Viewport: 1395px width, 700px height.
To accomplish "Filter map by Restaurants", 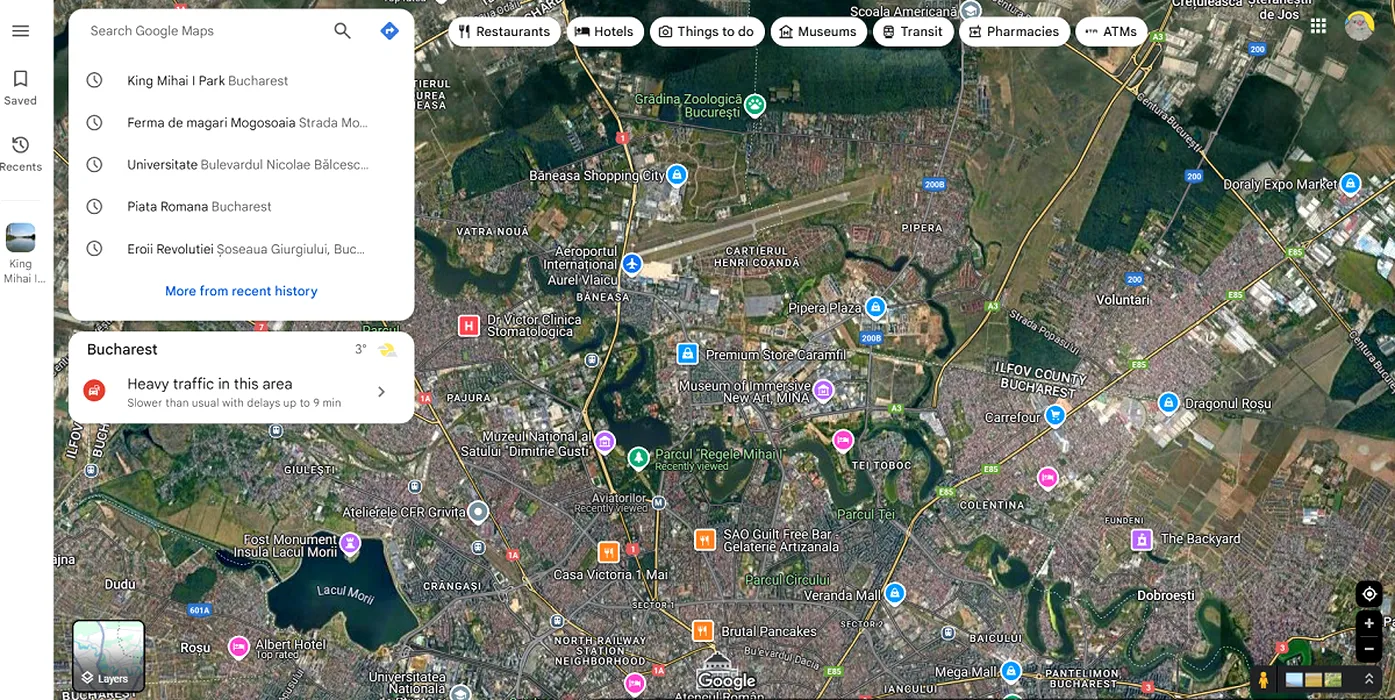I will tap(505, 32).
